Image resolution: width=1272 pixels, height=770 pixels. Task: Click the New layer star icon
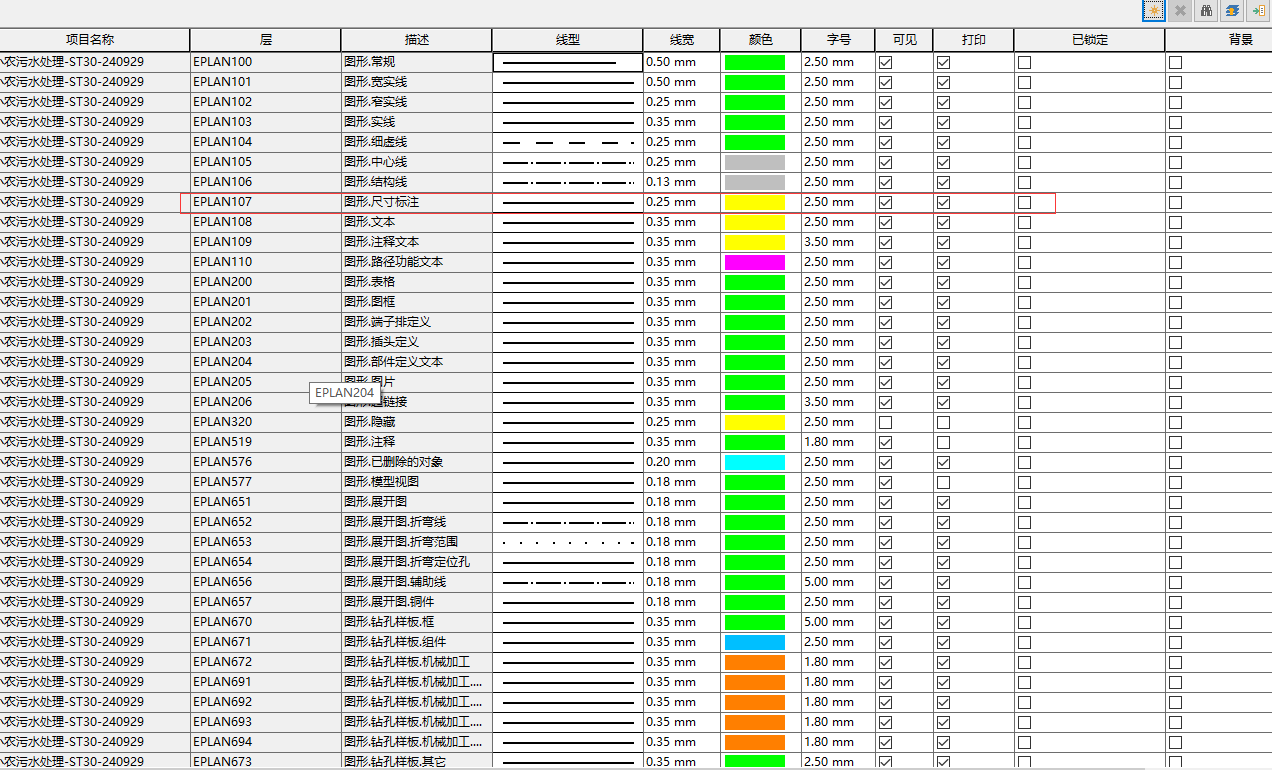(x=1154, y=11)
